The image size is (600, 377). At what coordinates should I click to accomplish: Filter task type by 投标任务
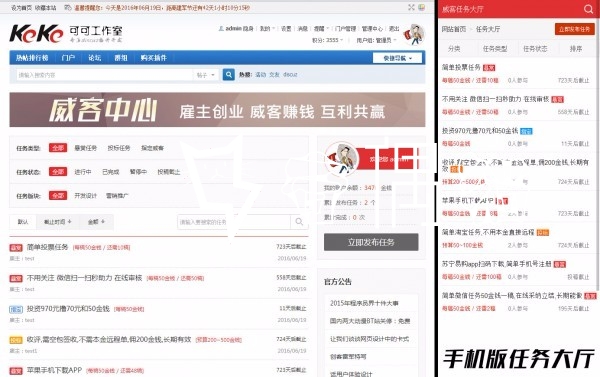tap(119, 148)
